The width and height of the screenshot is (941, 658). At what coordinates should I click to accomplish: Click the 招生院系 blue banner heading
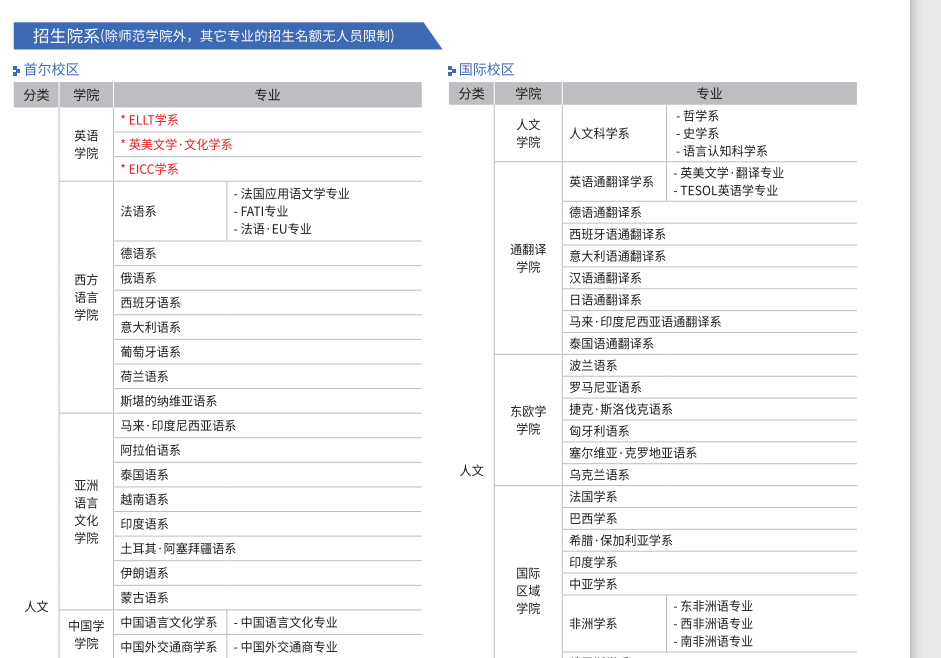pos(227,35)
